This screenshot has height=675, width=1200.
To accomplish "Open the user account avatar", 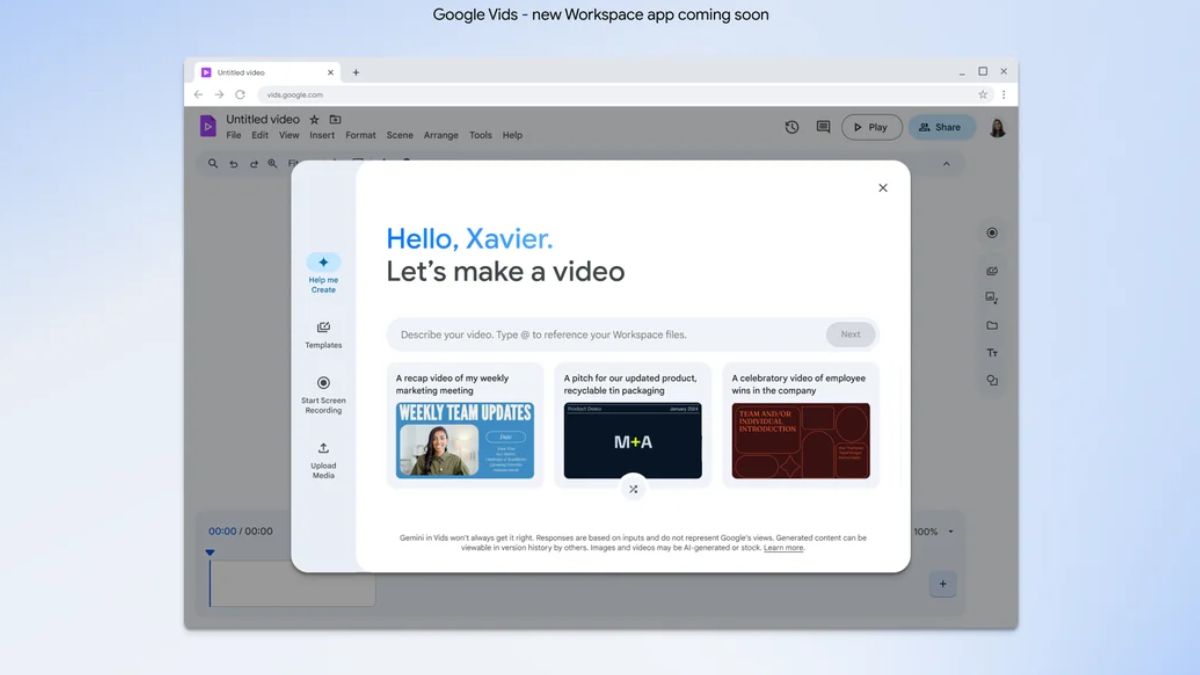I will [x=997, y=127].
